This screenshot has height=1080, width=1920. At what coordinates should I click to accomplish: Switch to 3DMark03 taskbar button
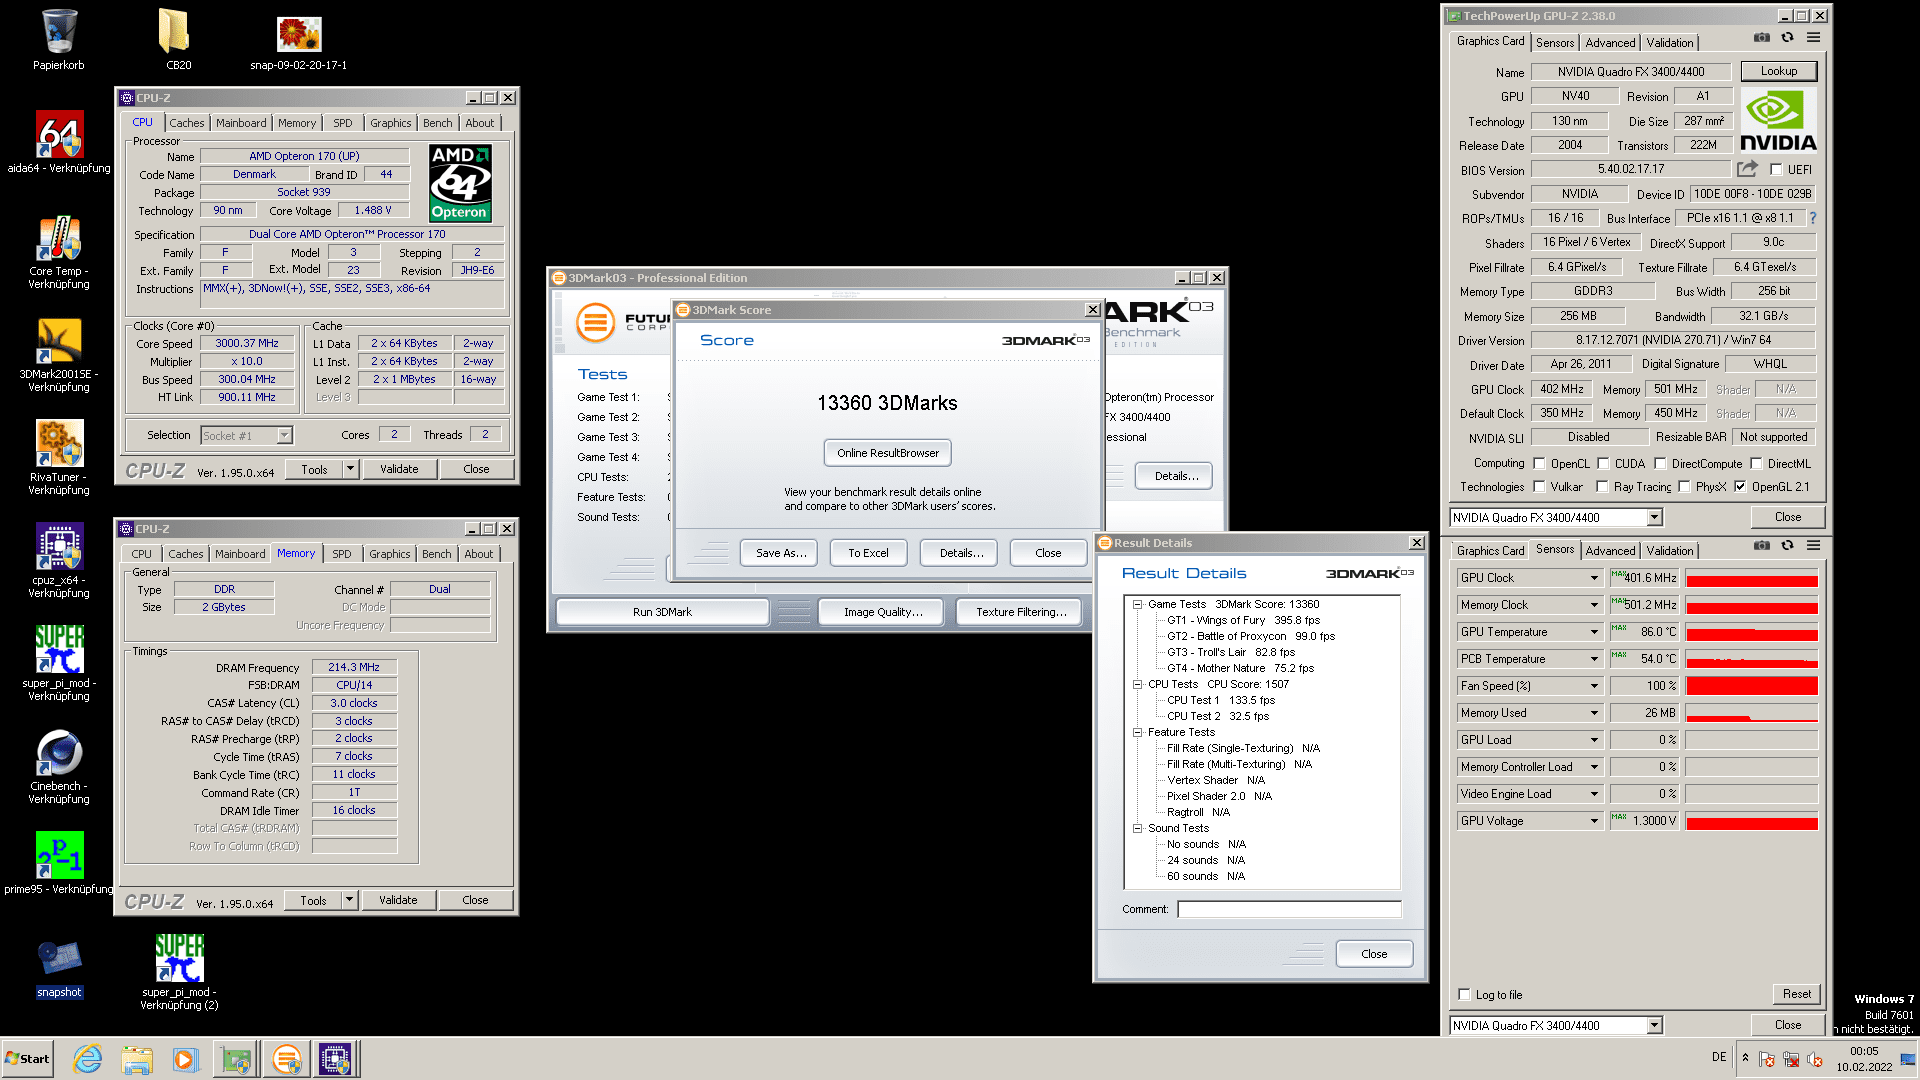(286, 1059)
